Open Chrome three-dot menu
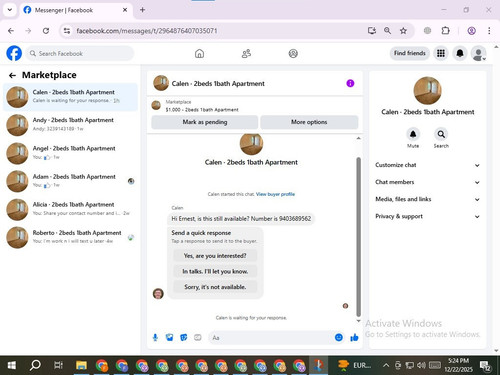The height and width of the screenshot is (375, 500). 489,31
